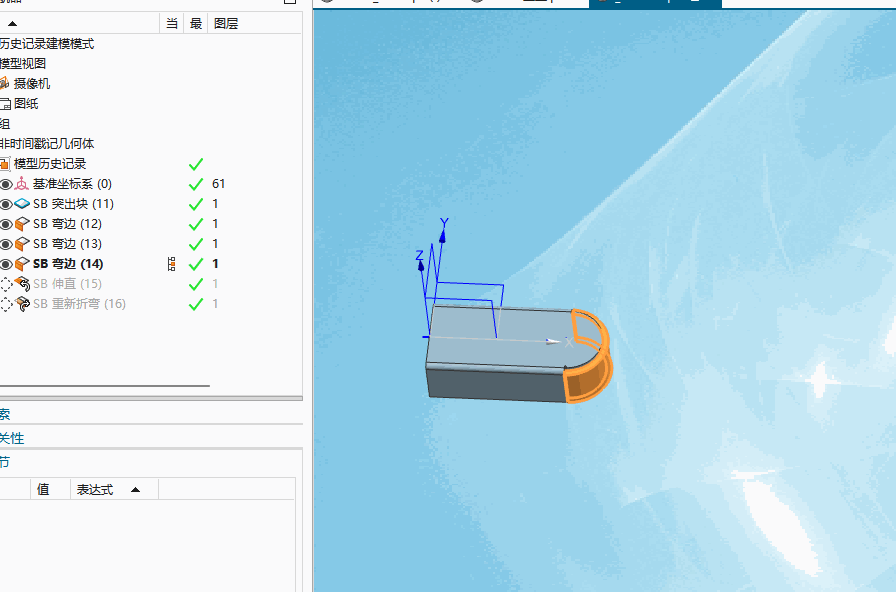Click the sort arrow next to 表达式 column

135,490
